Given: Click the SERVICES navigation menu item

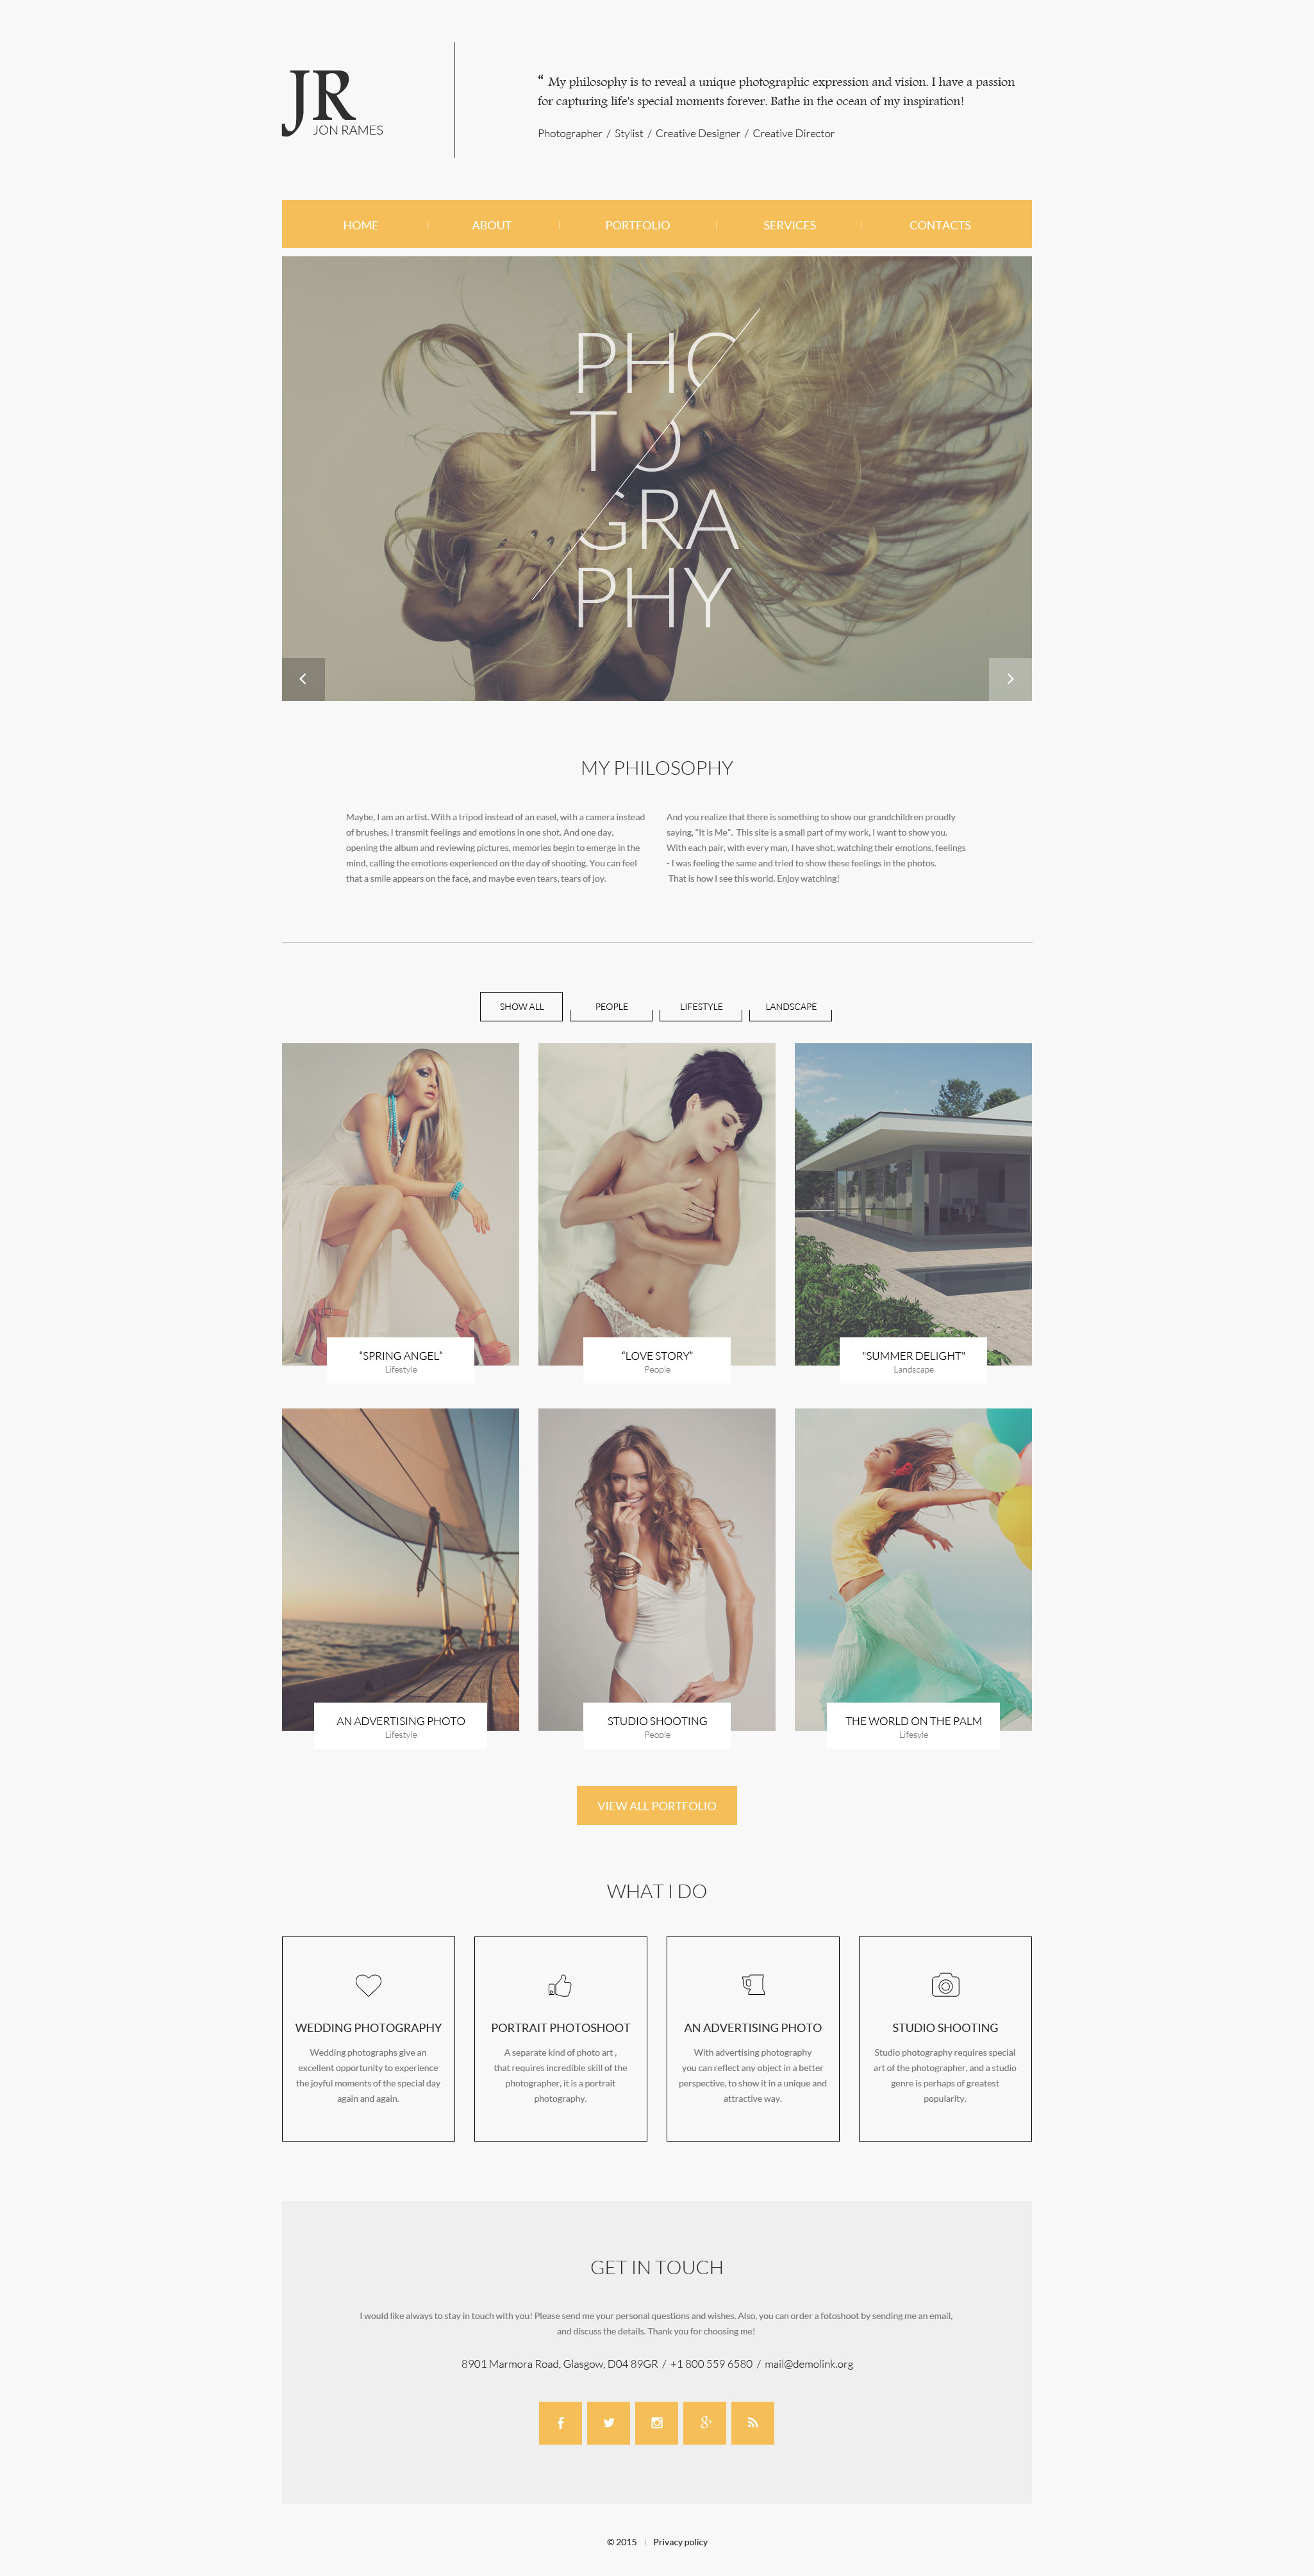Looking at the screenshot, I should tap(790, 227).
